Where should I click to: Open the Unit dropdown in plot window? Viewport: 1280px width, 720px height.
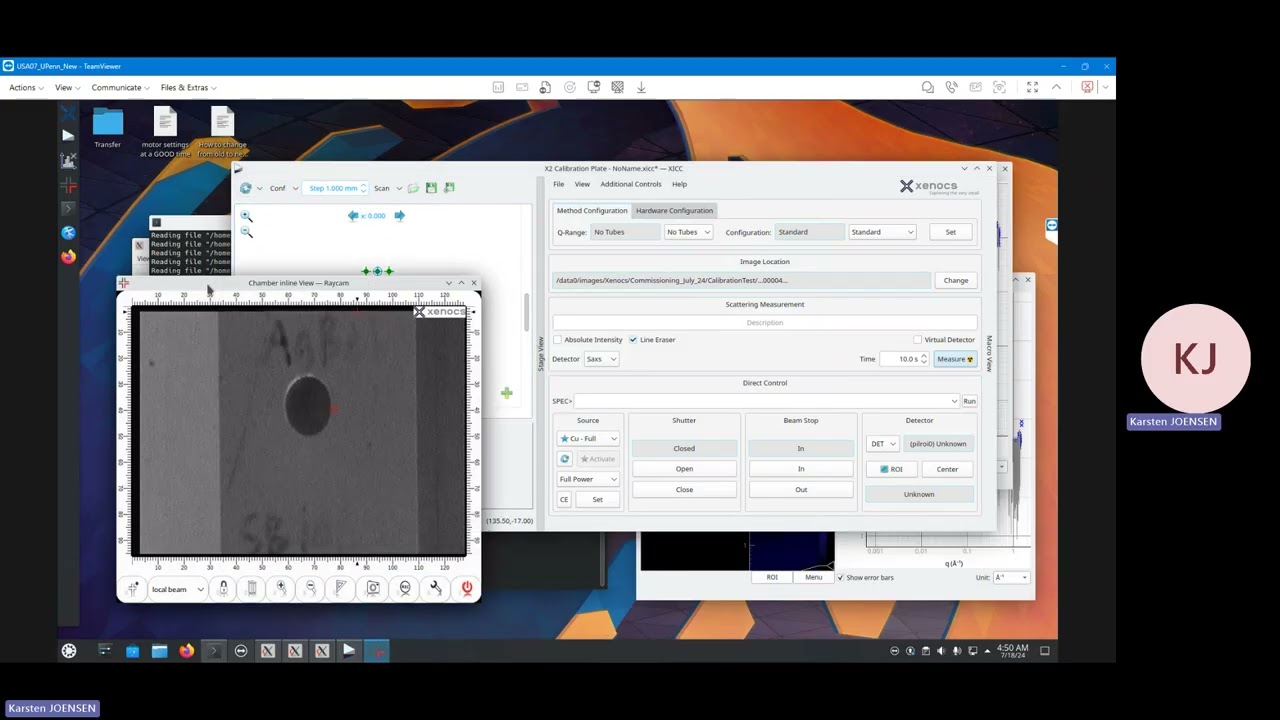[x=1010, y=577]
